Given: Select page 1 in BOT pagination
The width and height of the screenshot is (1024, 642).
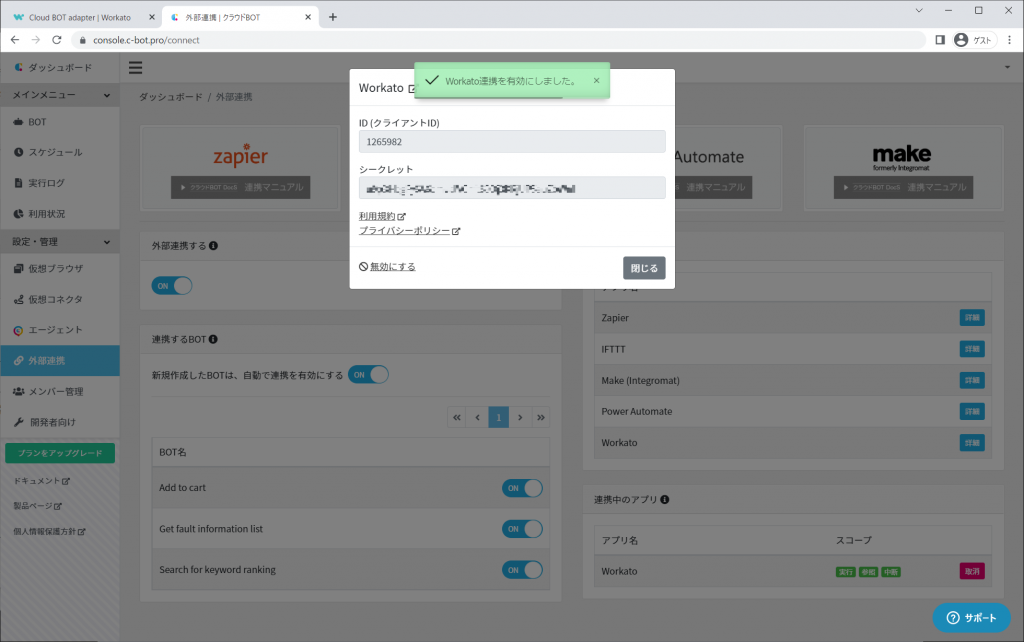Looking at the screenshot, I should (498, 417).
